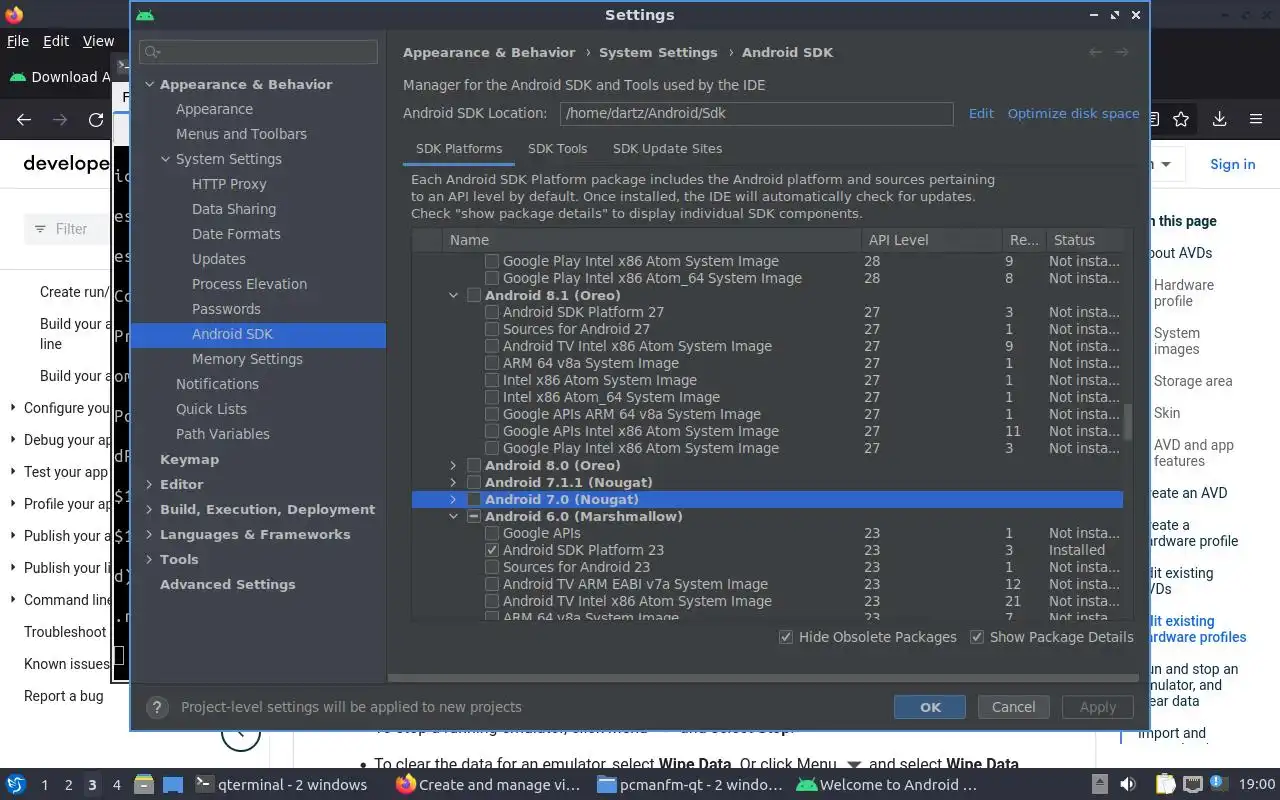Viewport: 1280px width, 800px height.
Task: Open Firefox downloads arrow icon
Action: [1219, 119]
